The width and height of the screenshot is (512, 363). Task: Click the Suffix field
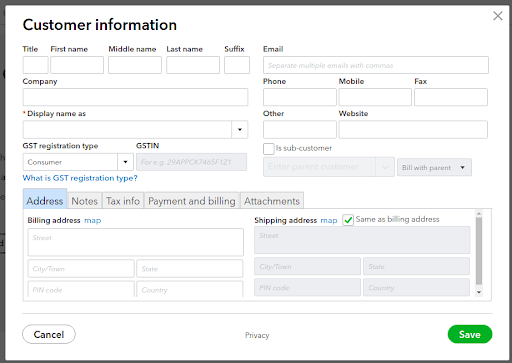237,65
